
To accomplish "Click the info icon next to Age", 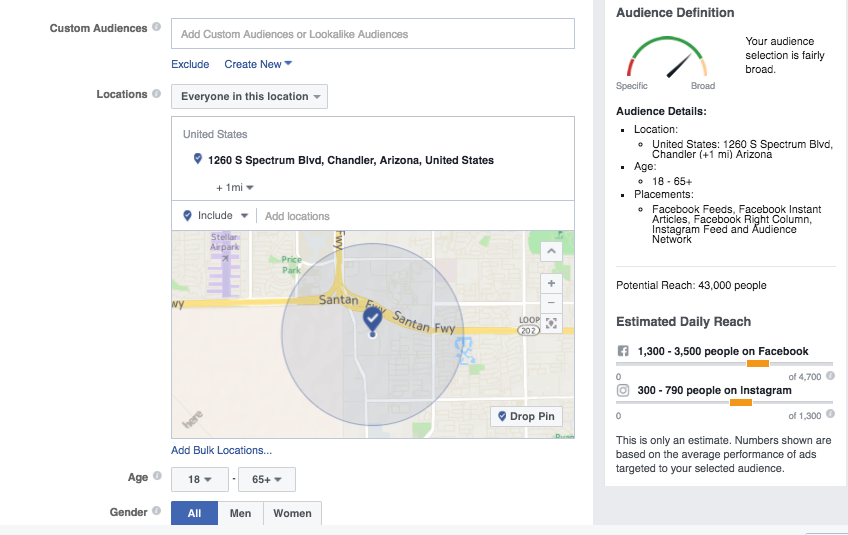I will coord(156,478).
